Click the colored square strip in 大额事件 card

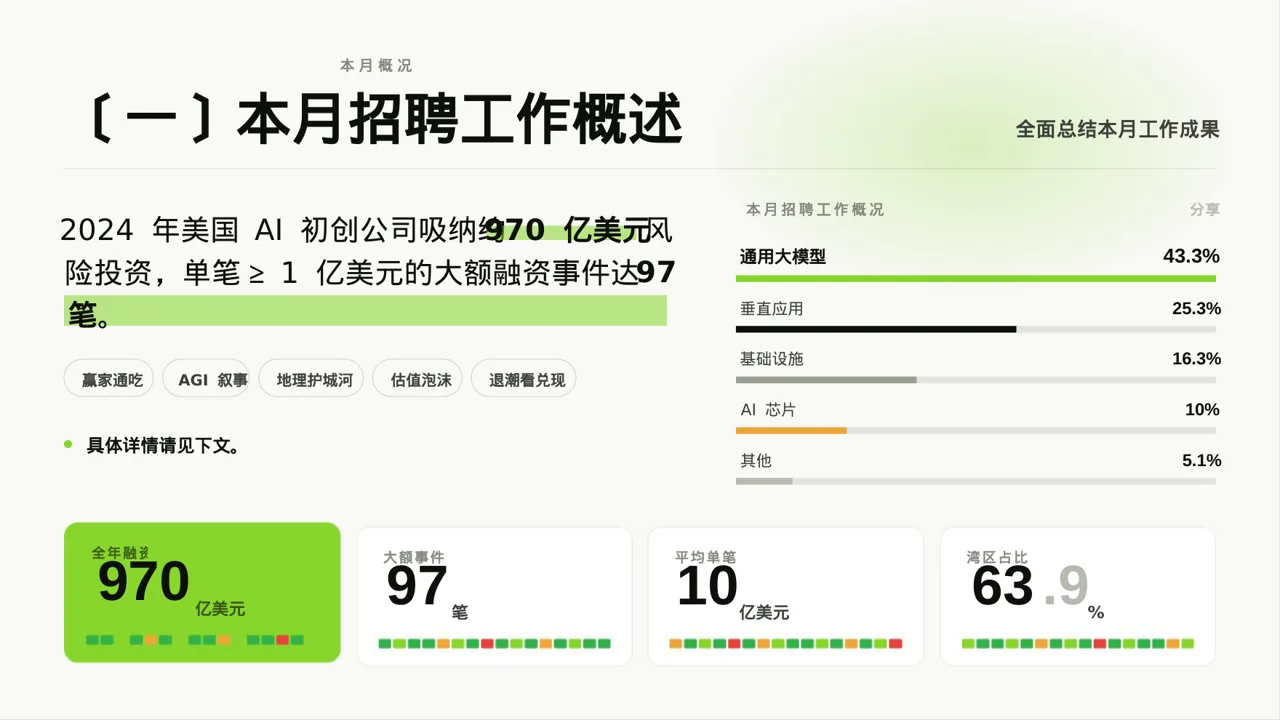(x=495, y=644)
